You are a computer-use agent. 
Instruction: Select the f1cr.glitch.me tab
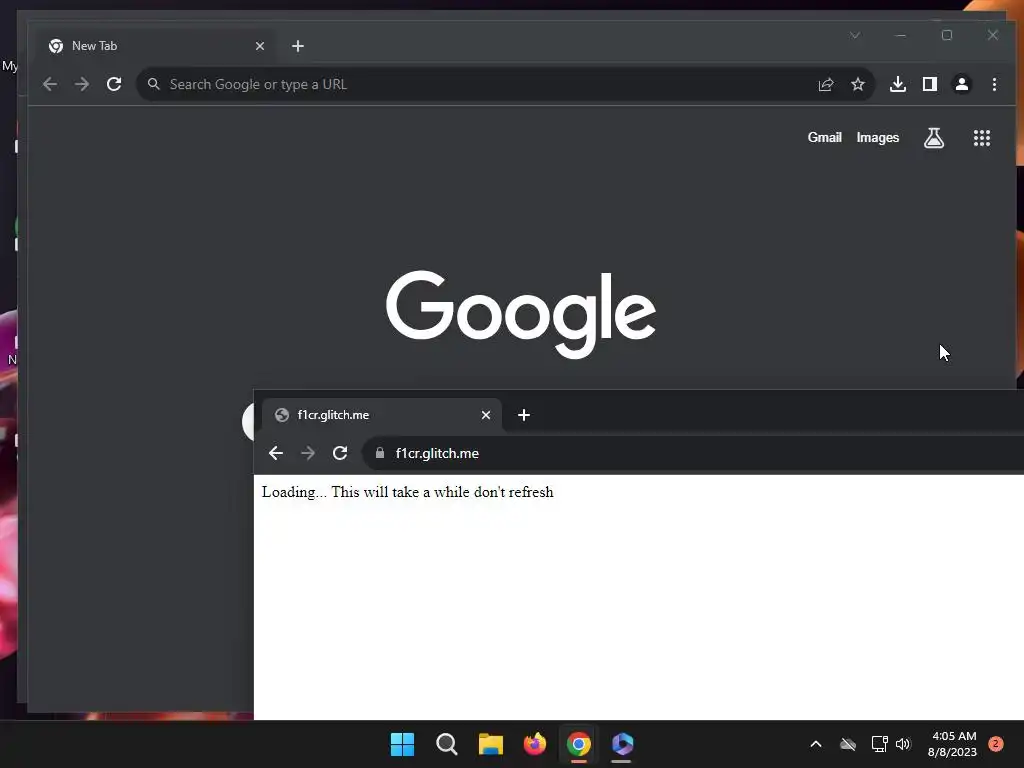click(x=382, y=415)
